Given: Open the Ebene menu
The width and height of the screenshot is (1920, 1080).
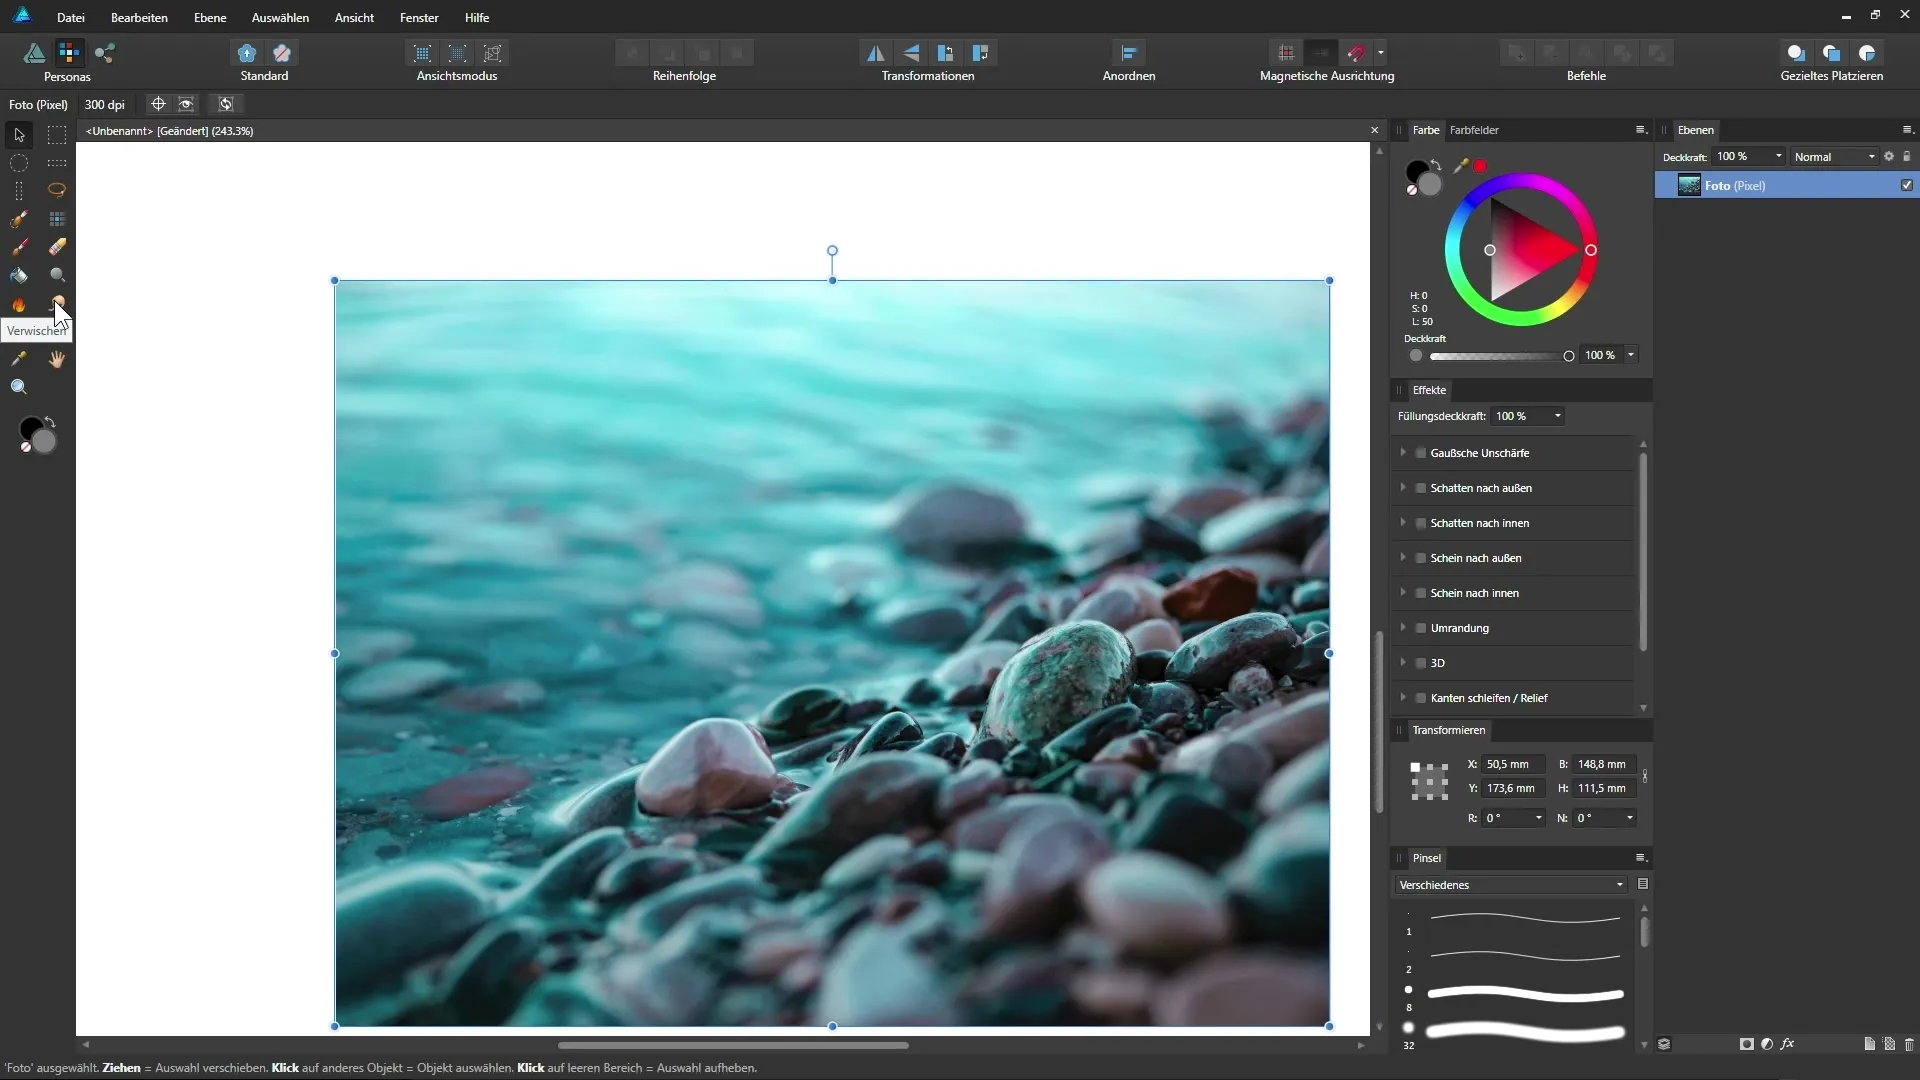Looking at the screenshot, I should point(210,18).
